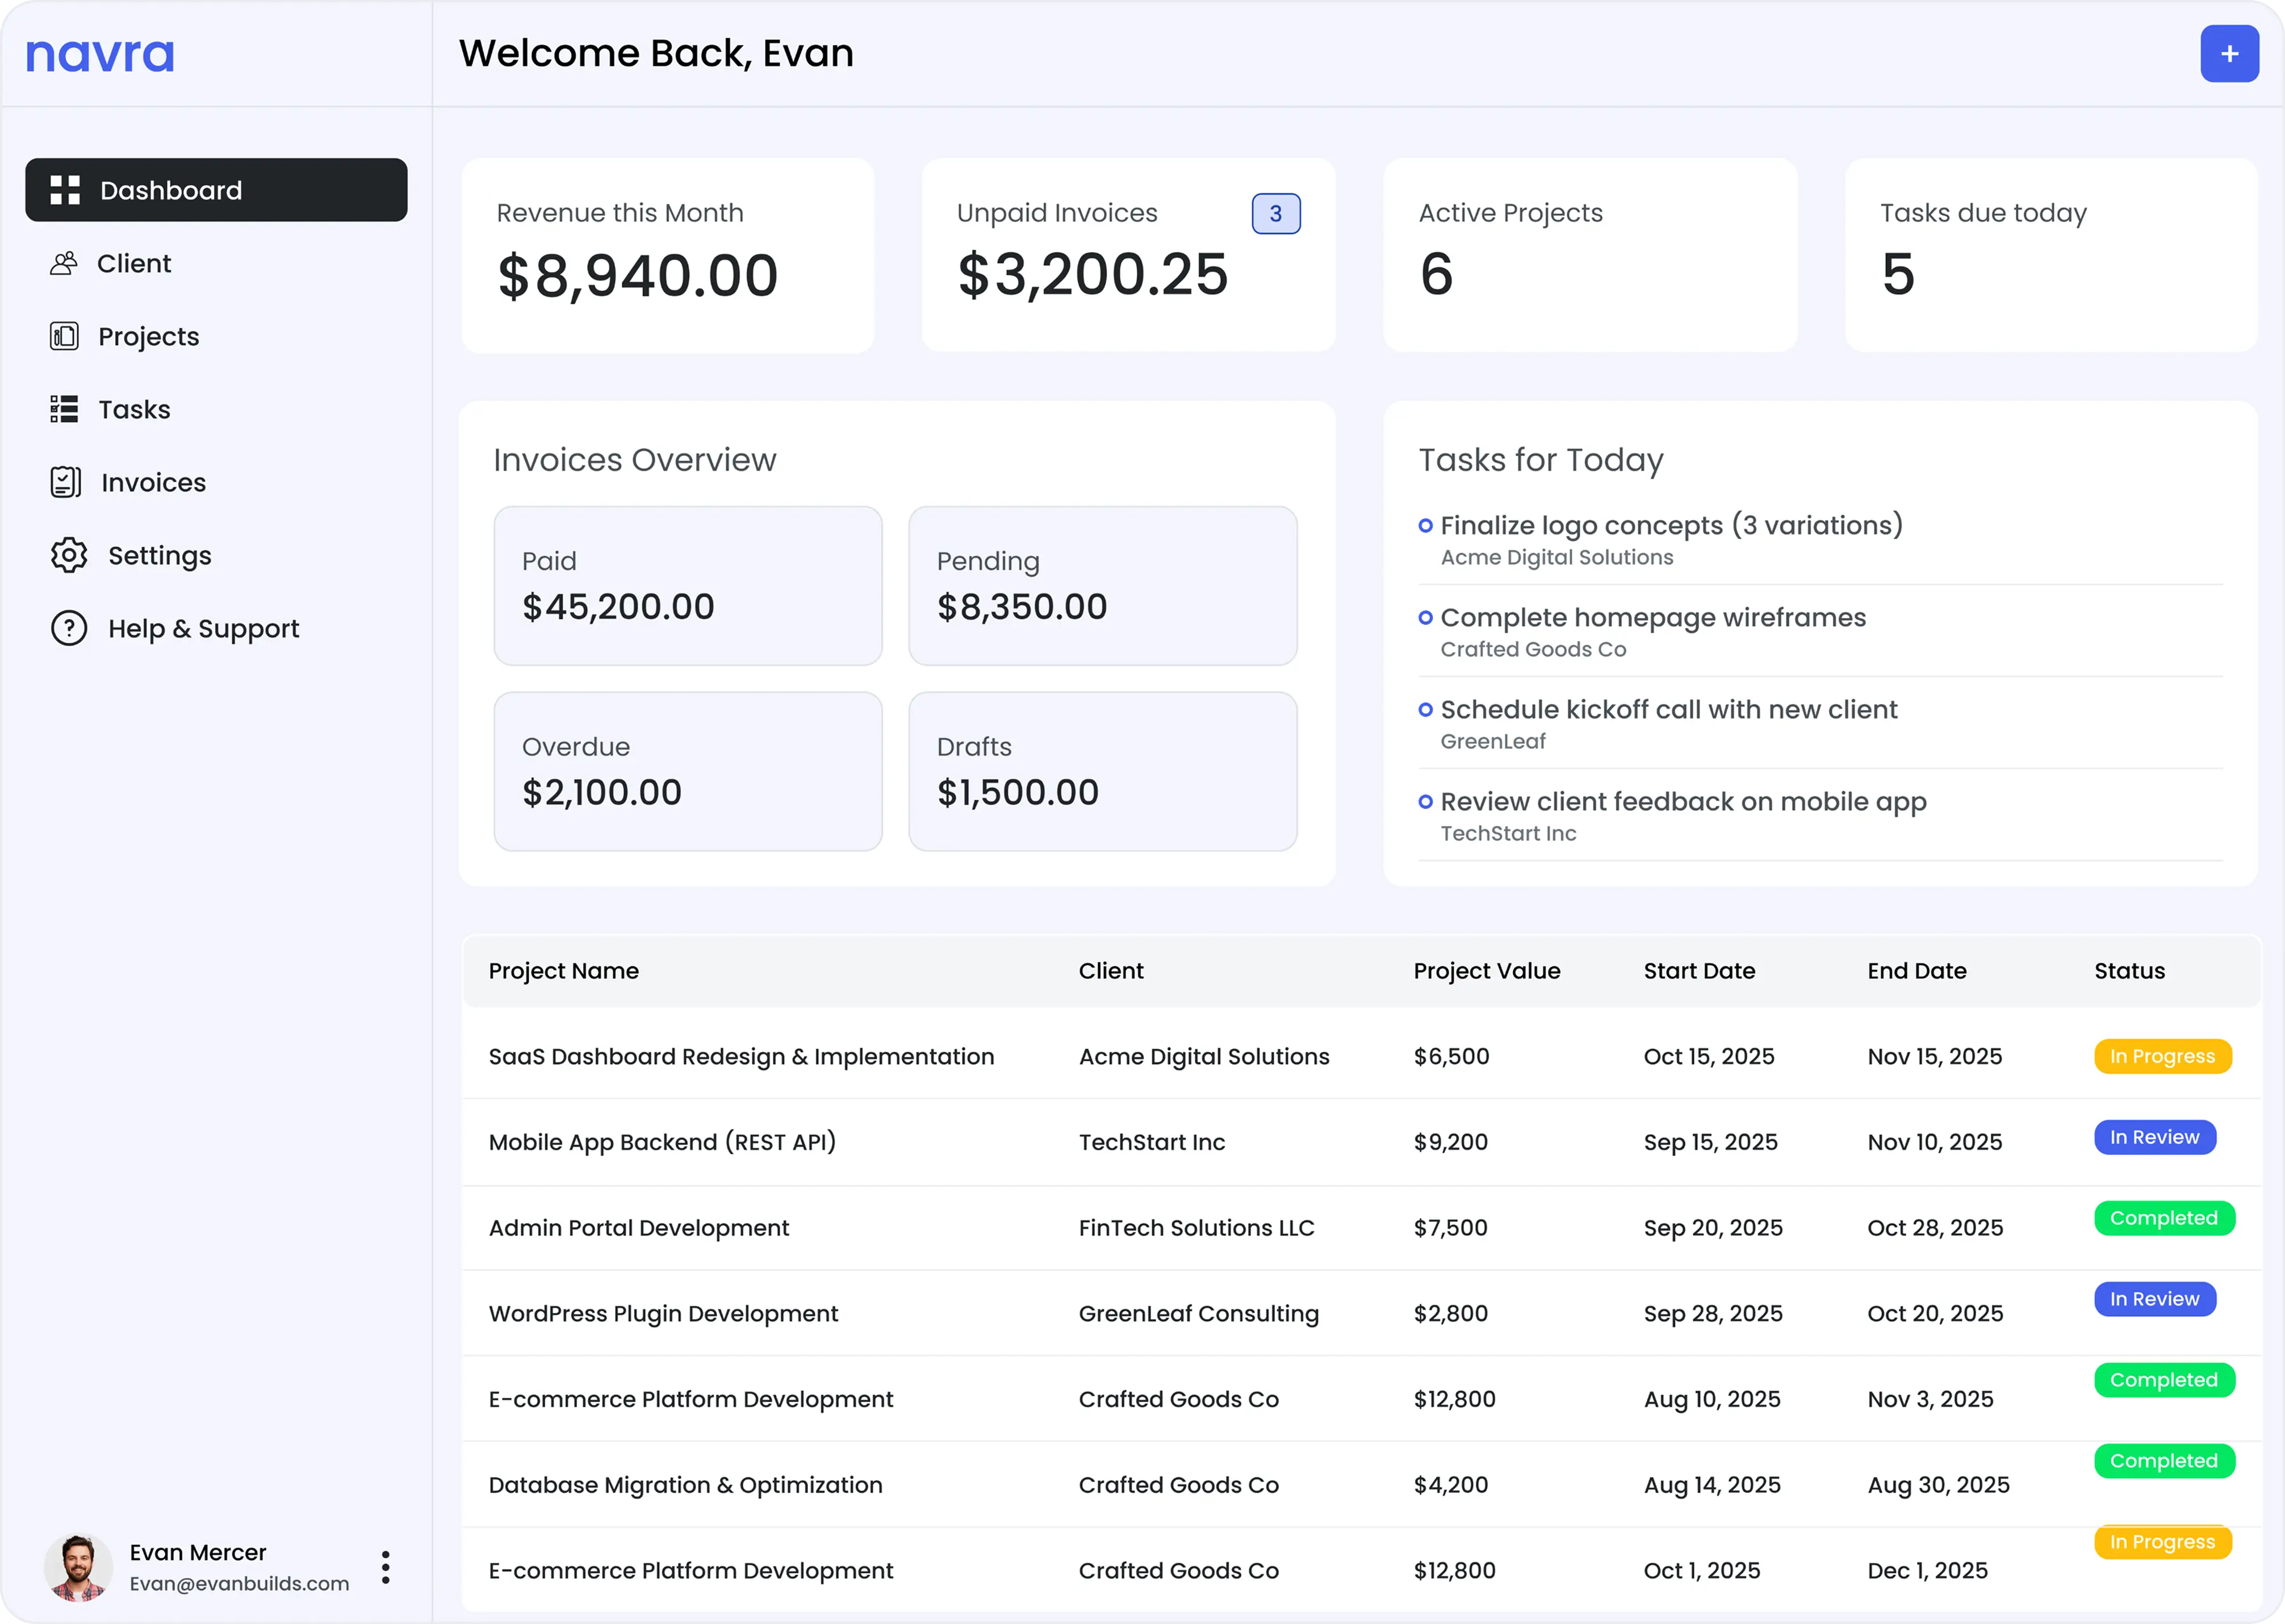The height and width of the screenshot is (1624, 2285).
Task: Check off 'Complete homepage wireframes' task
Action: tap(1427, 617)
